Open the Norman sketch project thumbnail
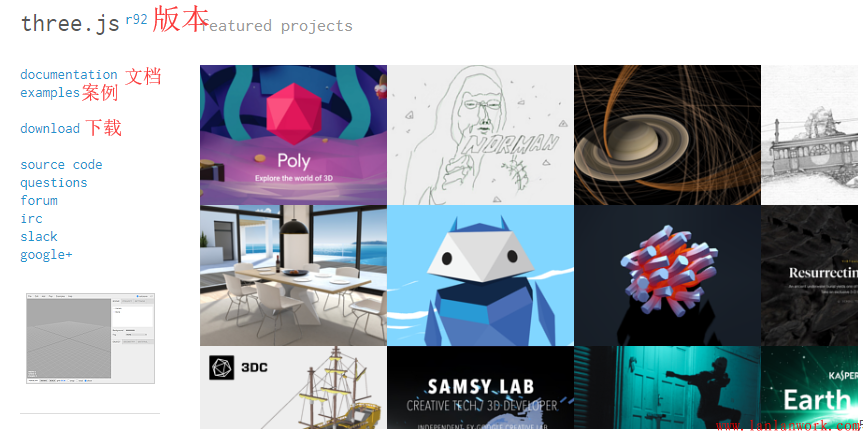Image resolution: width=863 pixels, height=434 pixels. [x=480, y=135]
